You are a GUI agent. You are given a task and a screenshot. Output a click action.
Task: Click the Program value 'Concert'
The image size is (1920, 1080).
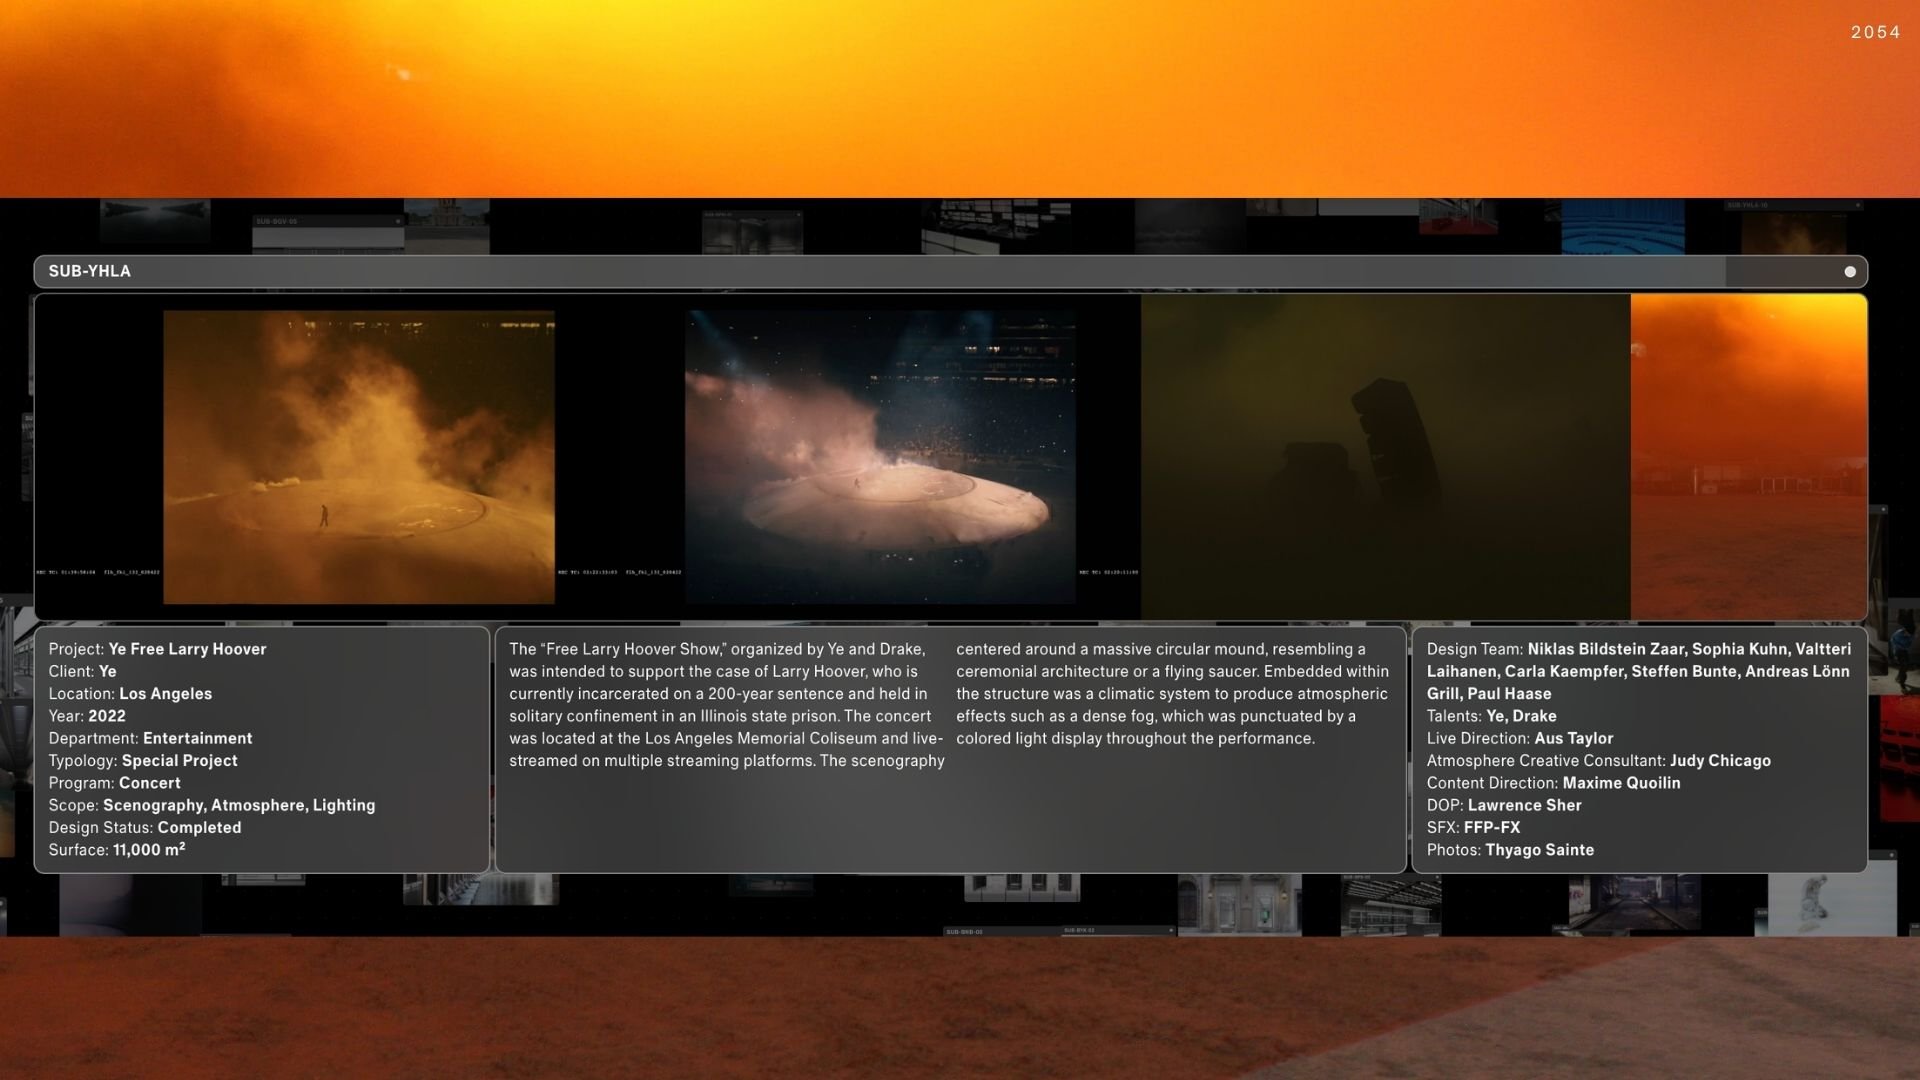click(x=150, y=783)
